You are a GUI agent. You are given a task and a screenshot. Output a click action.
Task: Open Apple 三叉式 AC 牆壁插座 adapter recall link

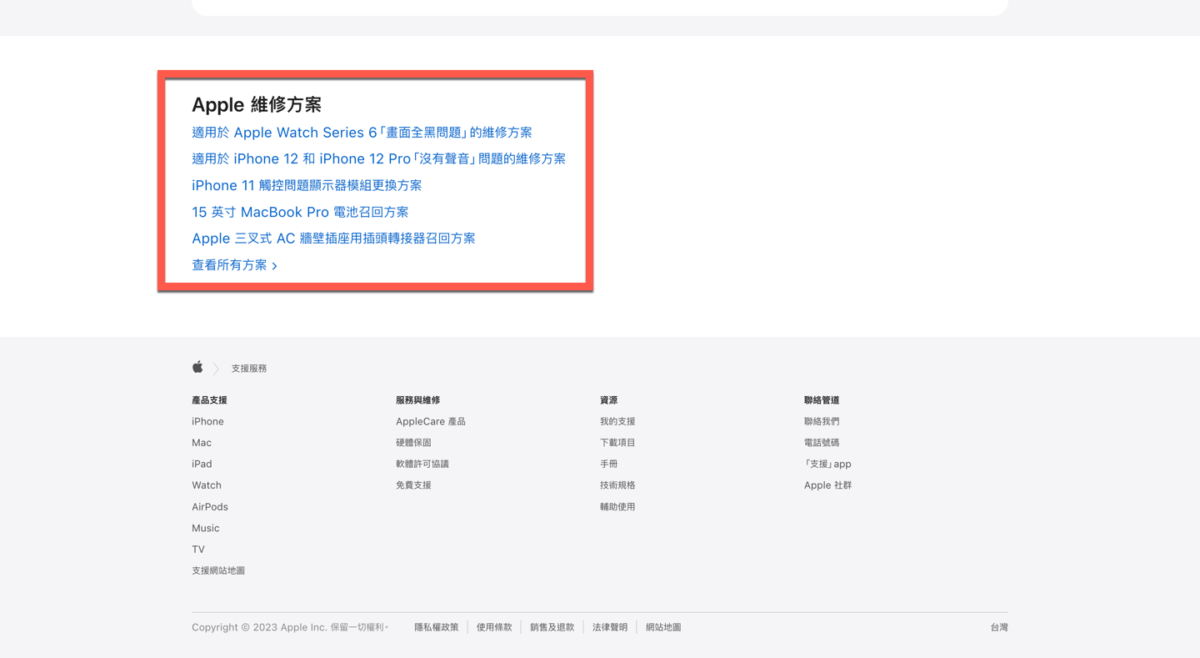[x=334, y=238]
